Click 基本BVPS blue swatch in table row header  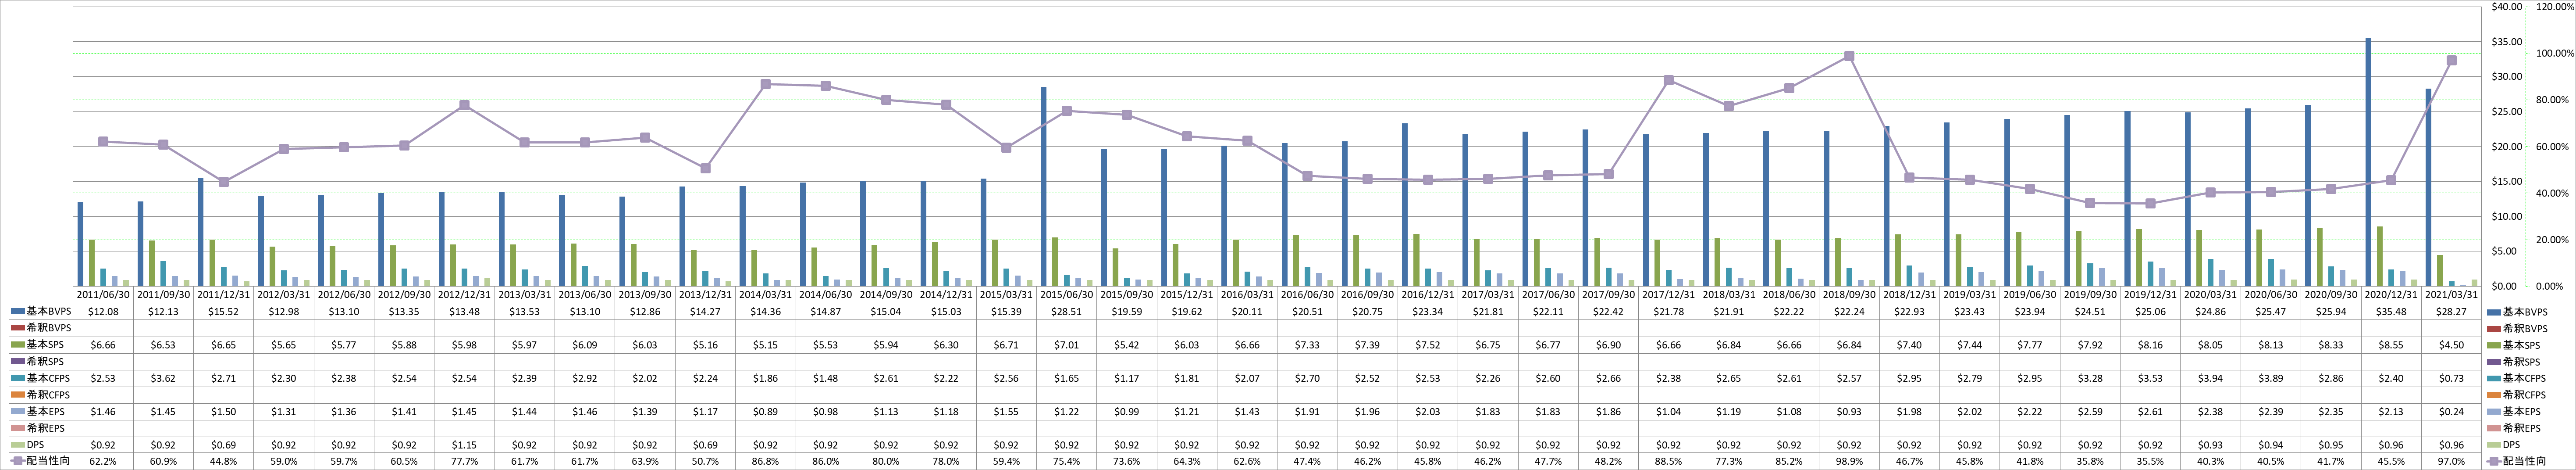click(x=17, y=311)
